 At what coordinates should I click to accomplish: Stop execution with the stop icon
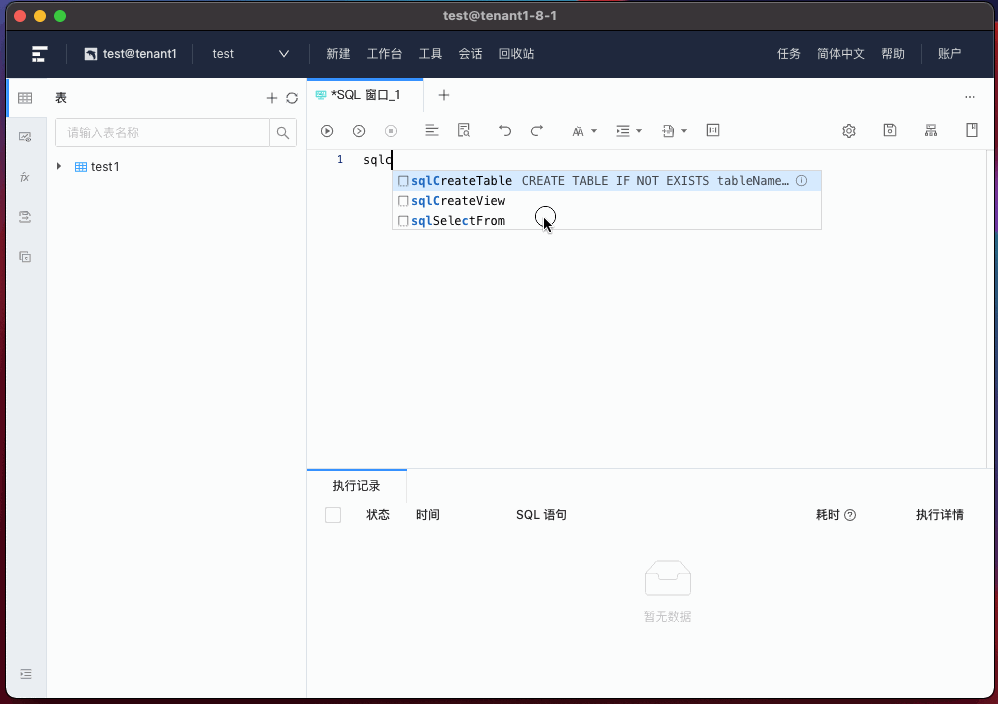coord(391,130)
